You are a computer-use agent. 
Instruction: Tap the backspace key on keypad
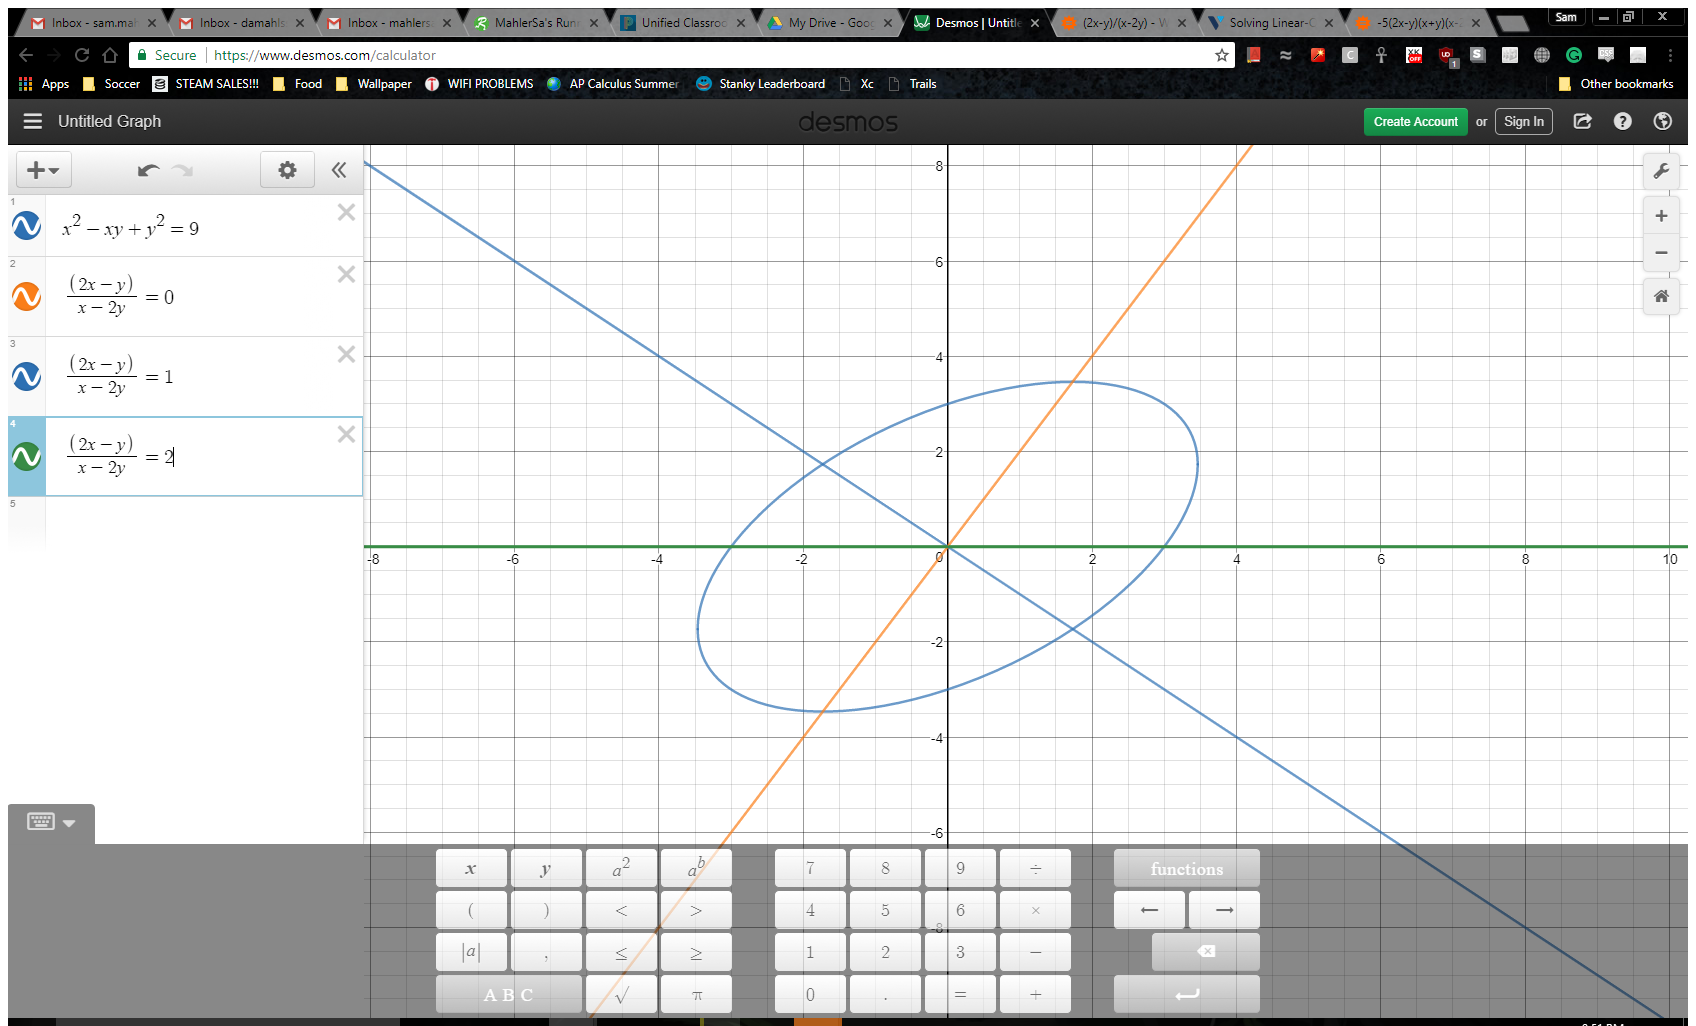pos(1206,952)
